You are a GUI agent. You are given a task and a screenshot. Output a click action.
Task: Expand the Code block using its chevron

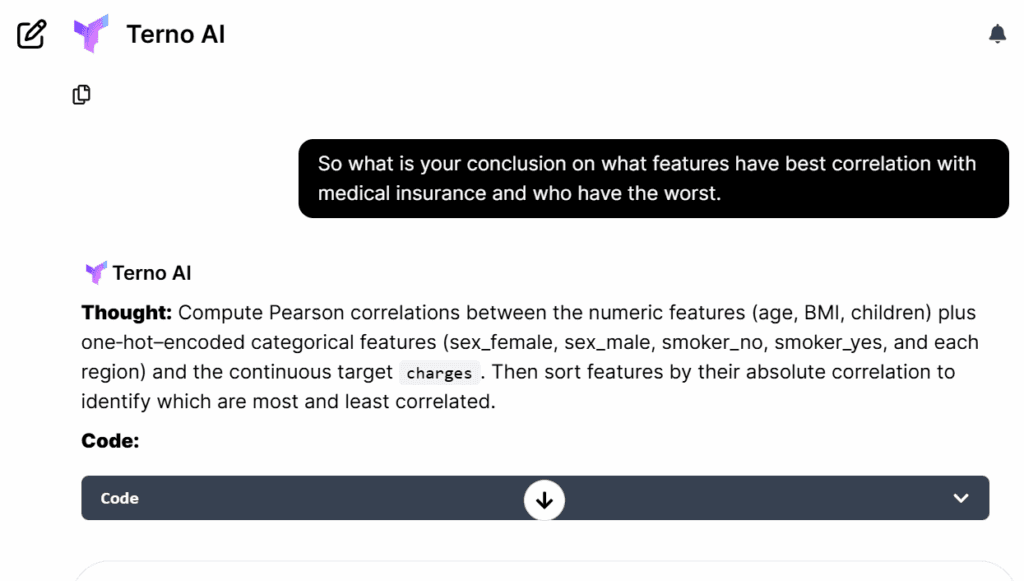pos(961,498)
